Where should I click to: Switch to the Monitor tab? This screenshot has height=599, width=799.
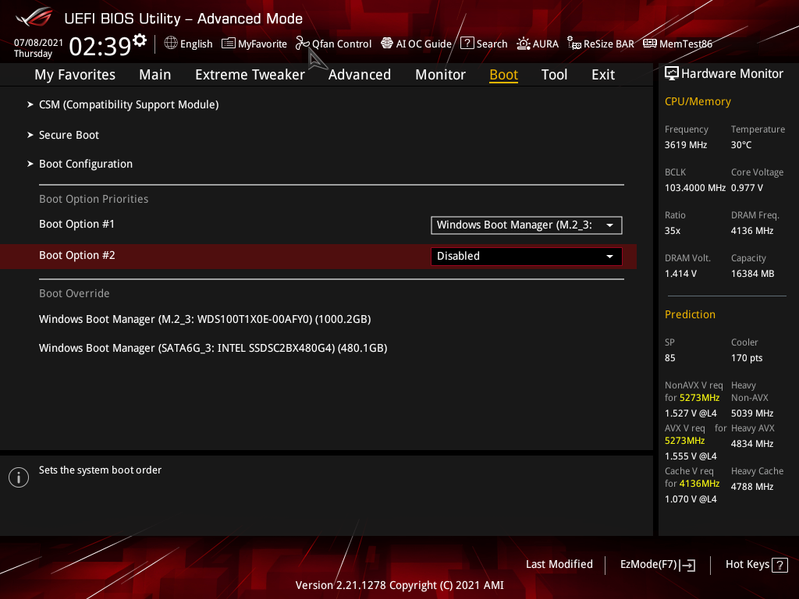coord(440,75)
